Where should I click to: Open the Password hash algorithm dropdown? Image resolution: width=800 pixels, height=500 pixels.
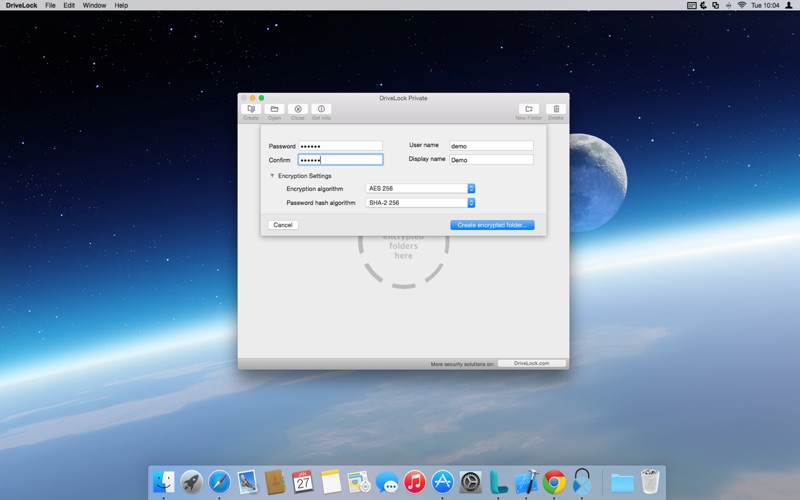click(x=420, y=203)
